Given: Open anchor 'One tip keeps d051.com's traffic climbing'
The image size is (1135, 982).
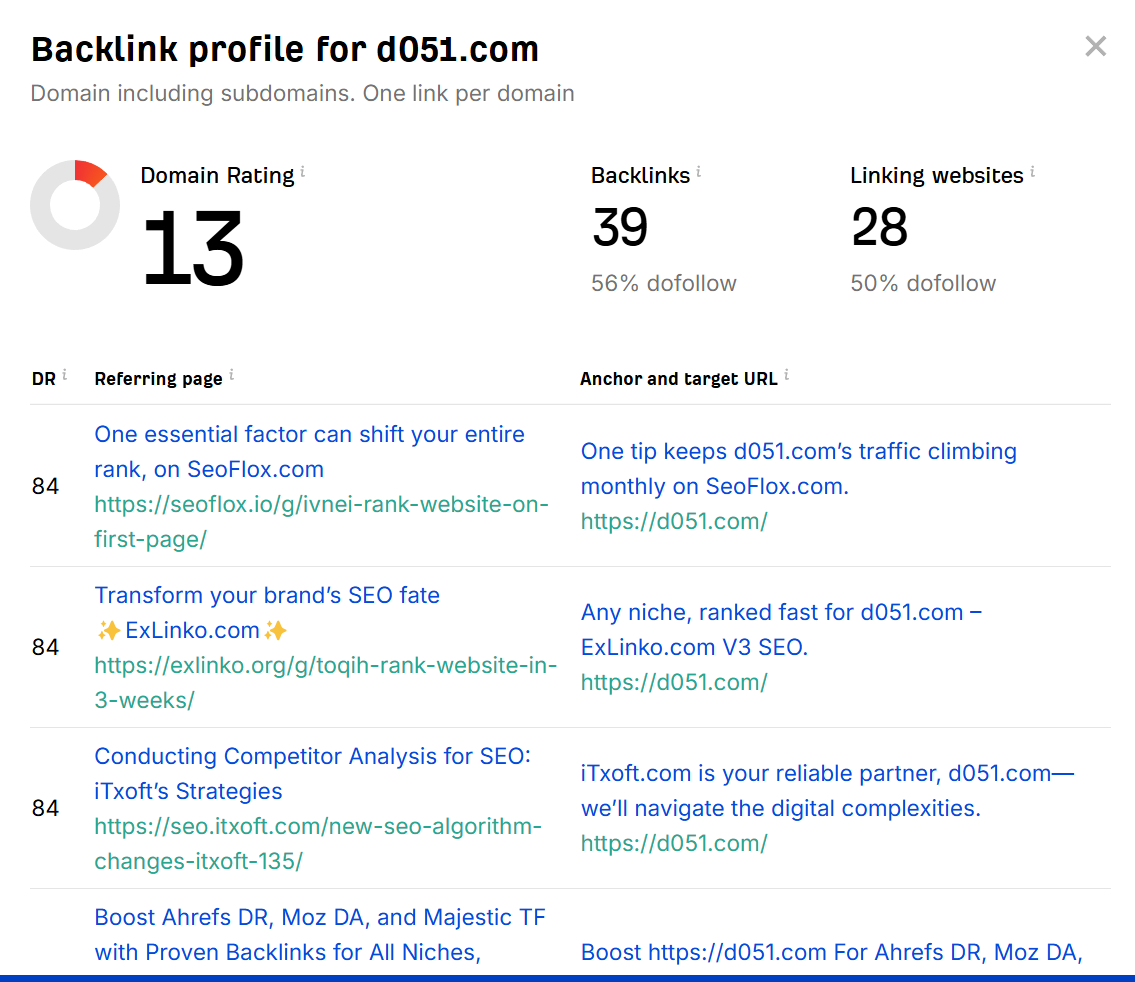Looking at the screenshot, I should [798, 469].
